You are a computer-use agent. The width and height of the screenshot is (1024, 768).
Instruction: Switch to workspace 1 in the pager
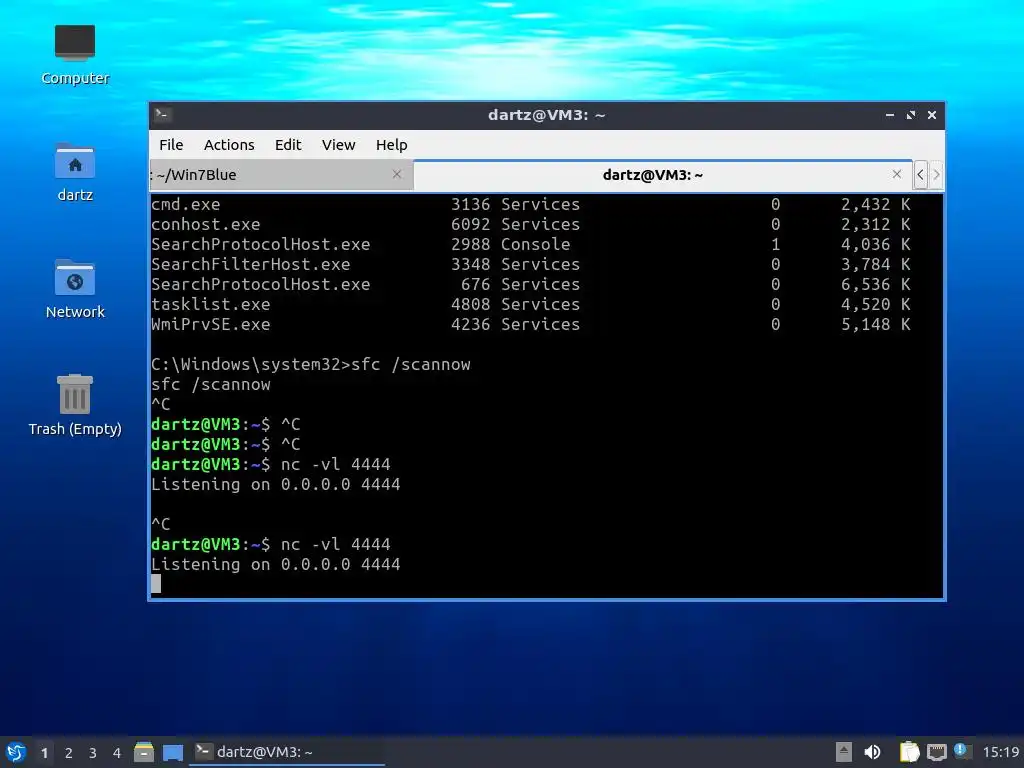(x=44, y=753)
